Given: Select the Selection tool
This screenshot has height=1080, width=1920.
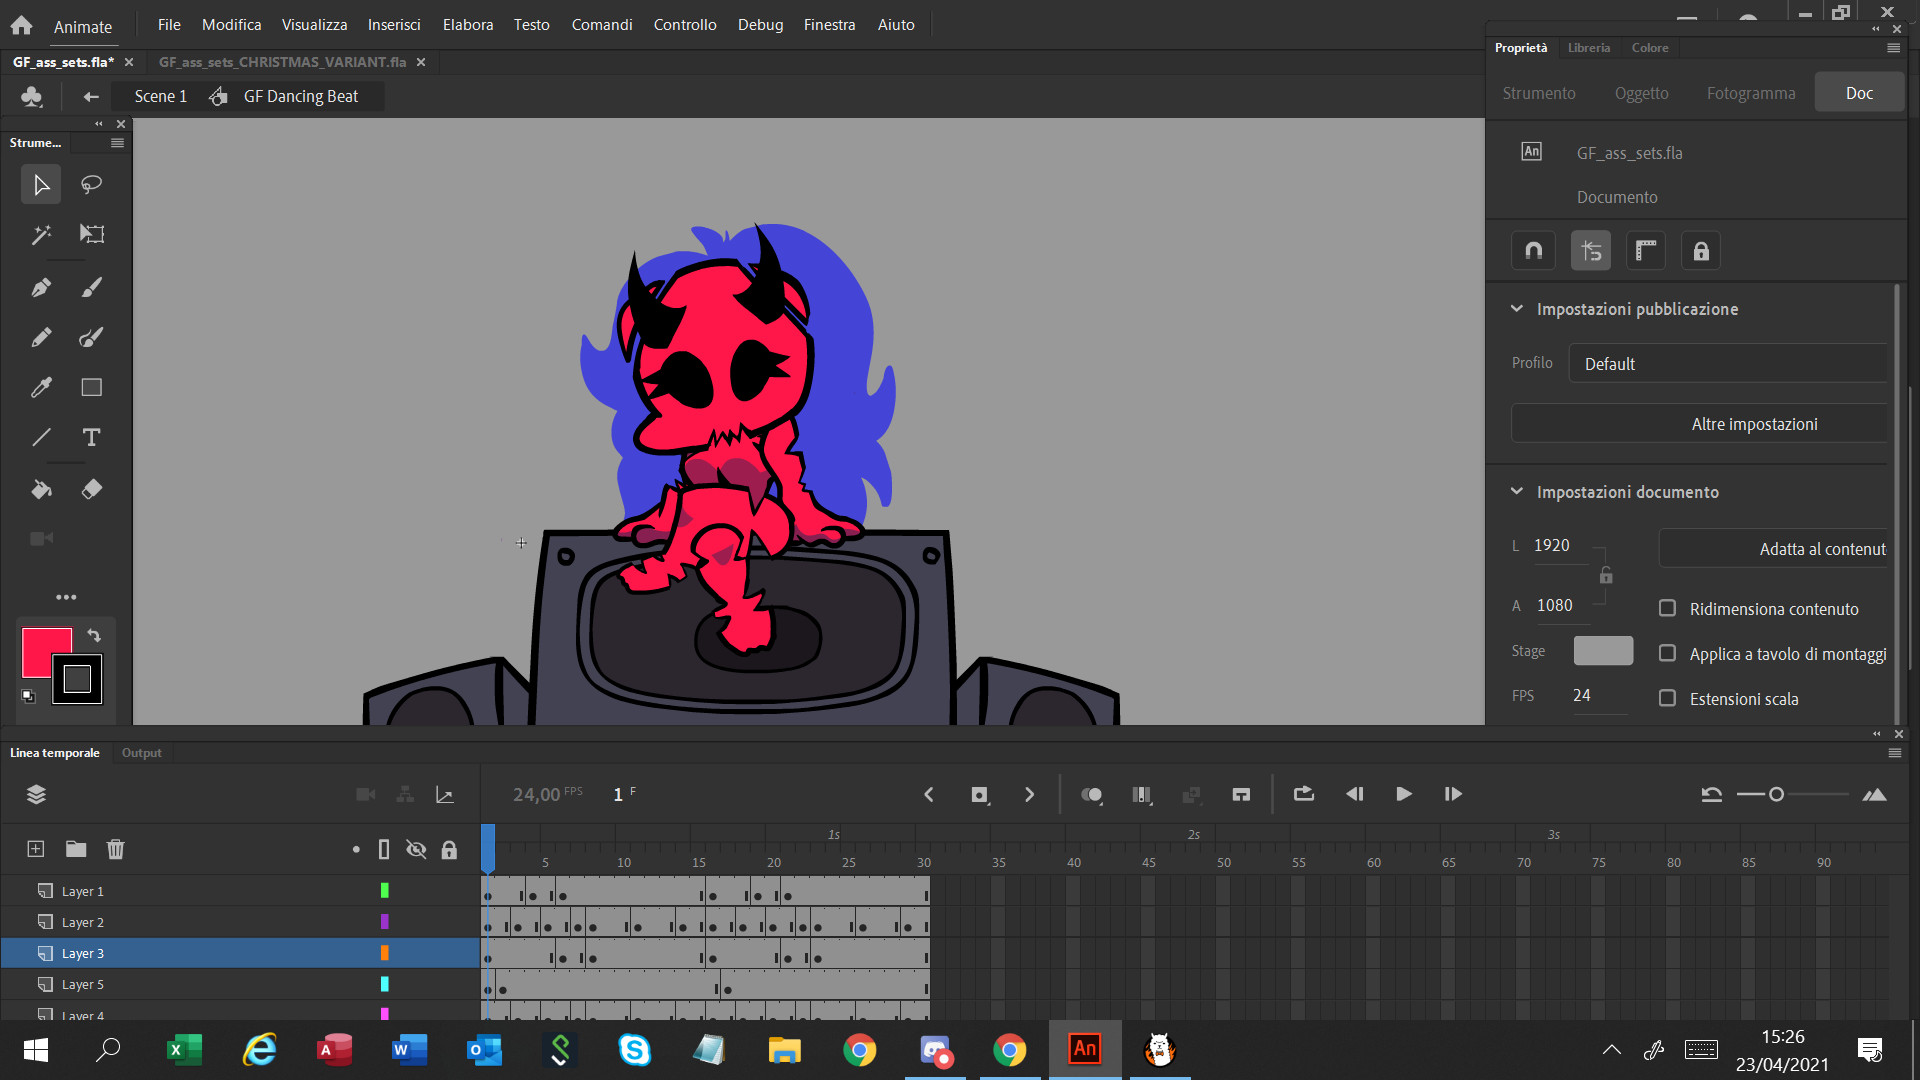Looking at the screenshot, I should 40,184.
